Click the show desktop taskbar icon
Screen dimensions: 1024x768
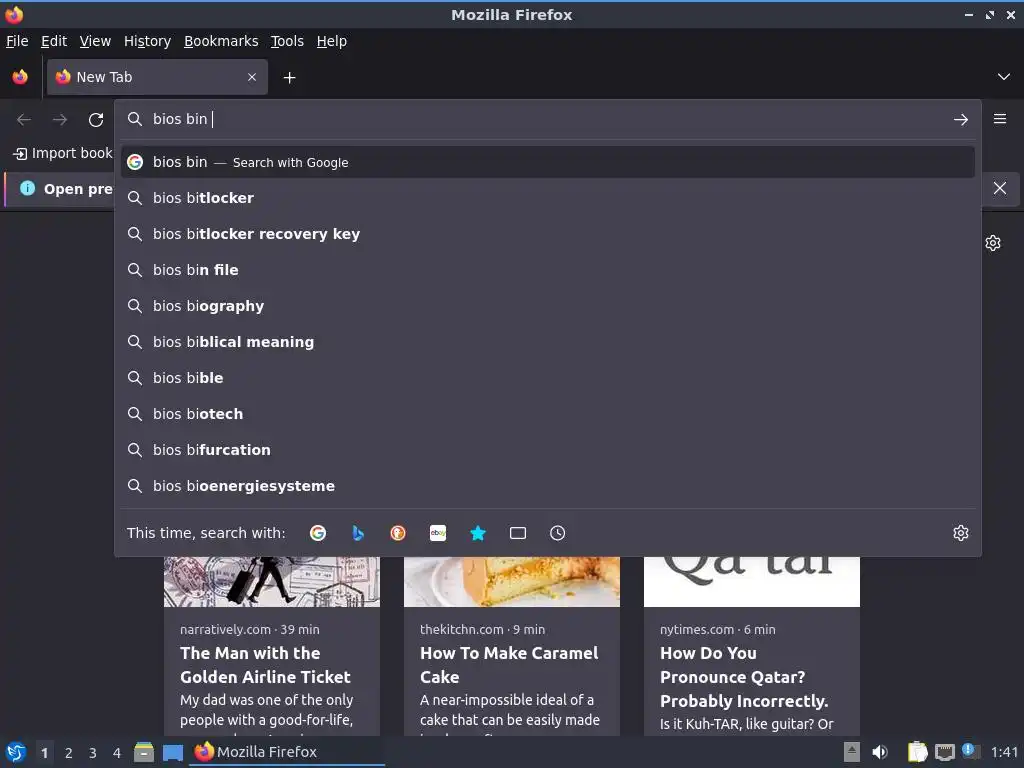[x=172, y=752]
